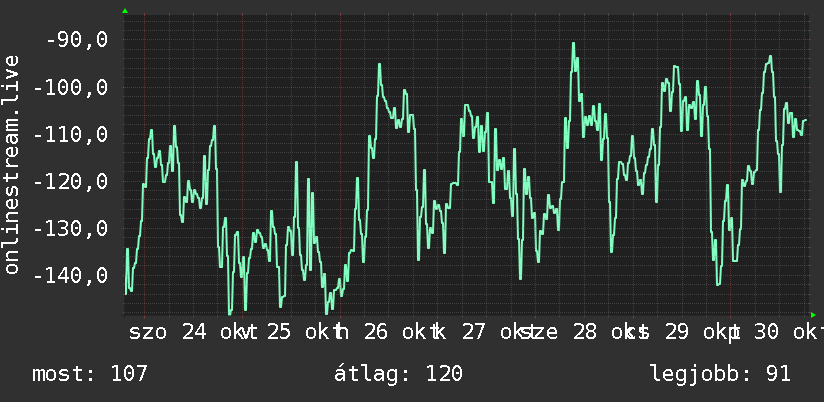This screenshot has height=402, width=824.
Task: Select the onlinestream.live vertical axis title
Action: 11,164
